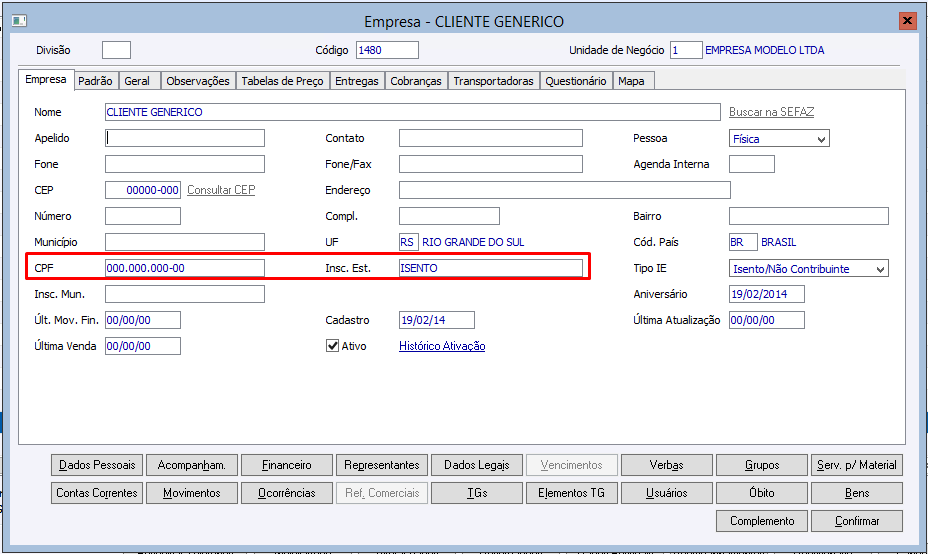Click the Movimentos button
The image size is (928, 554).
pyautogui.click(x=192, y=493)
